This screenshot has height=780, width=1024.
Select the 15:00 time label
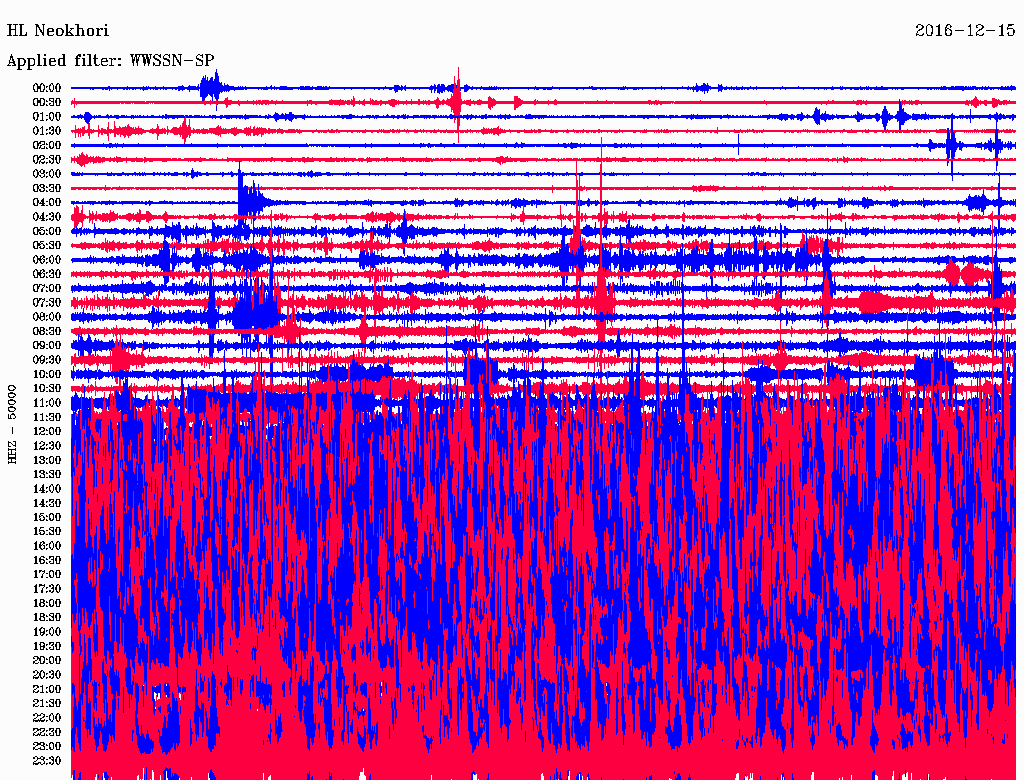[x=47, y=517]
